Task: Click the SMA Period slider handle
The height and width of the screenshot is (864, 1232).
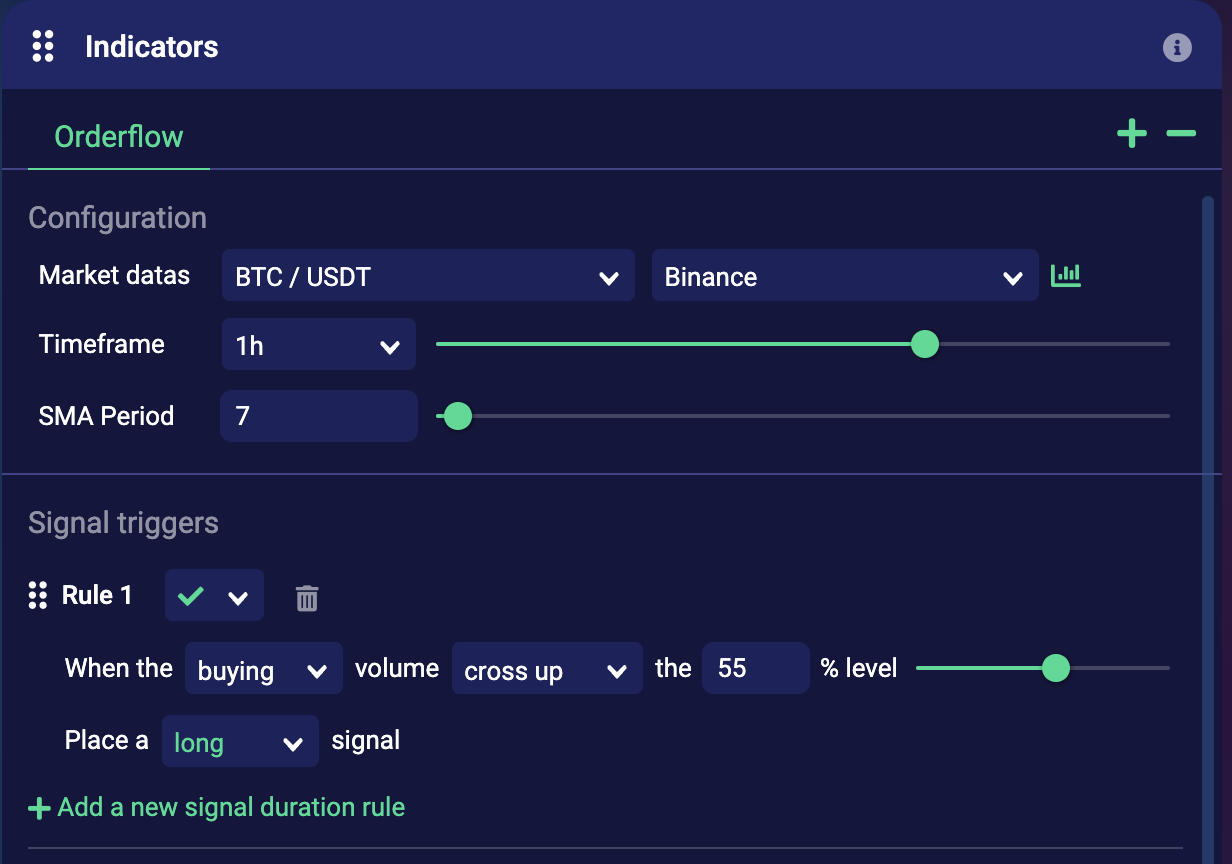Action: click(x=457, y=416)
